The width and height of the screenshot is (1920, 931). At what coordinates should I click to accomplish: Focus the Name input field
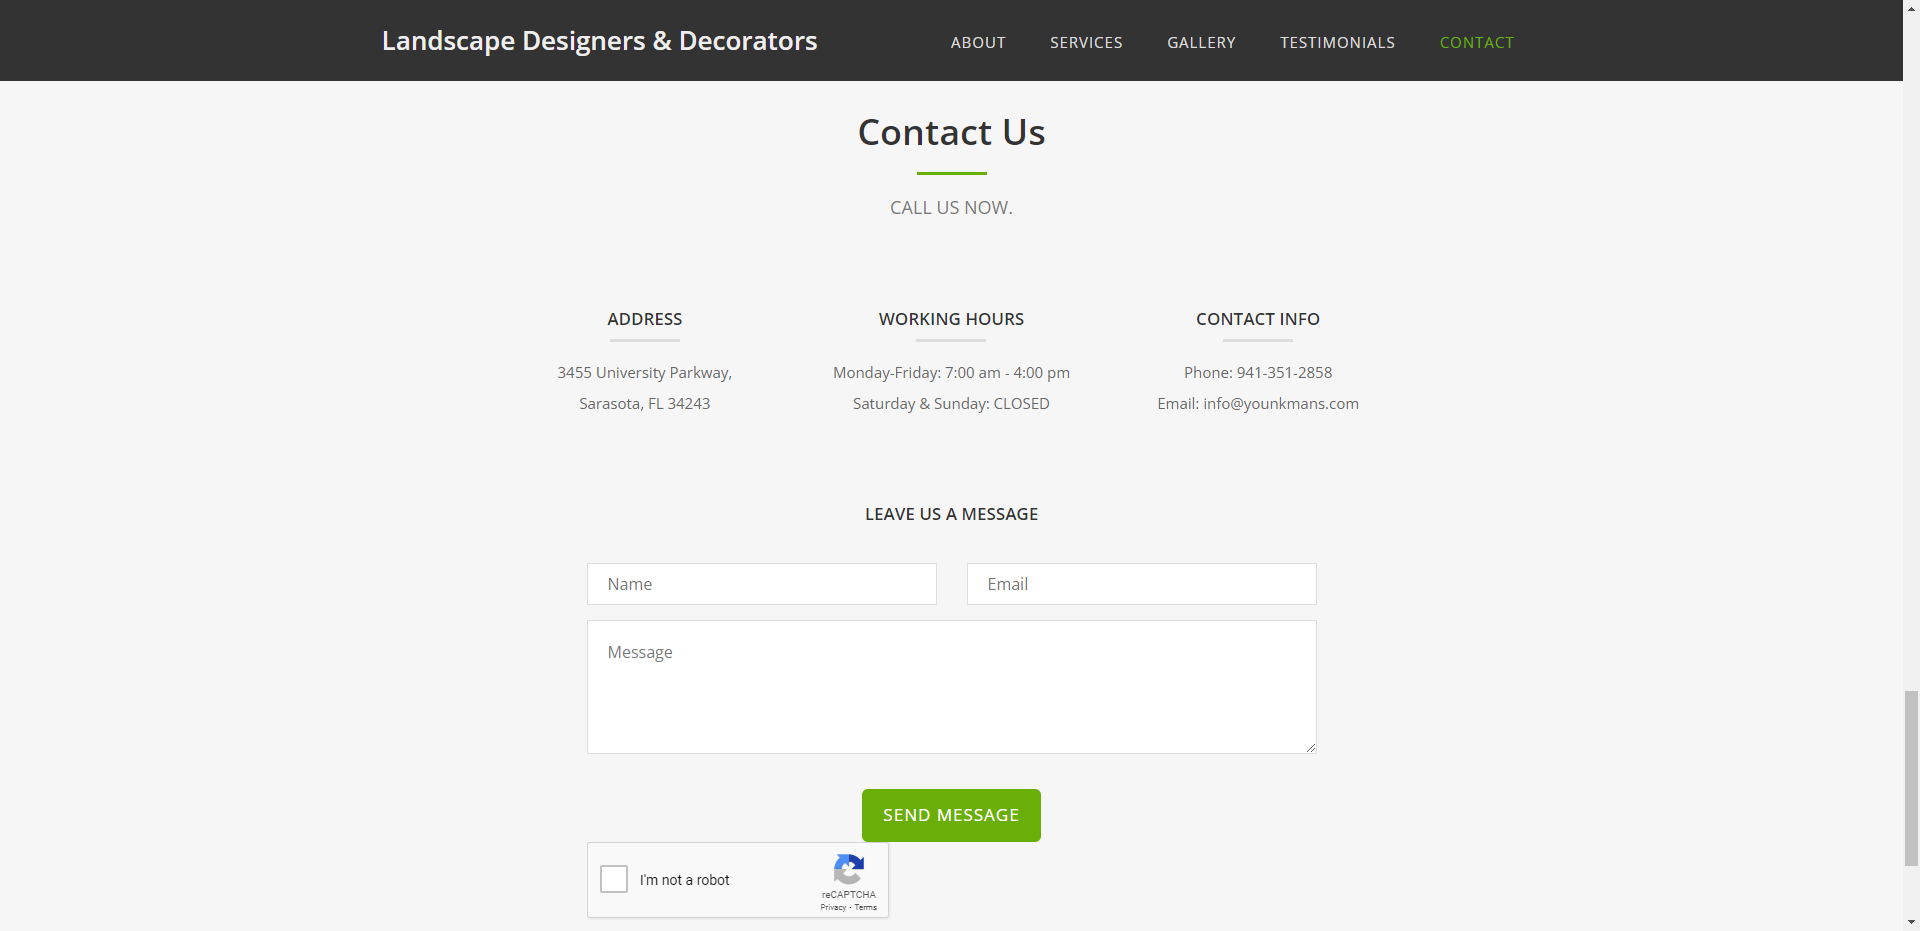(761, 584)
